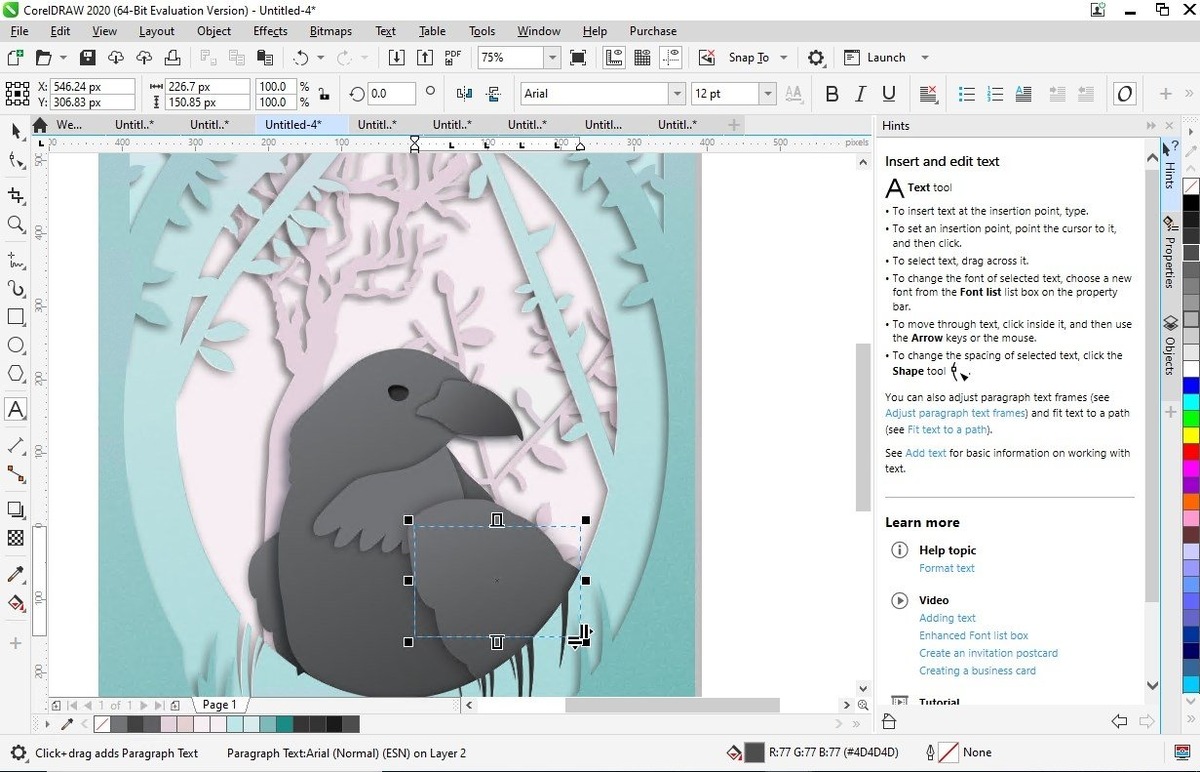The image size is (1200, 772).
Task: Select the Ellipse tool
Action: click(x=16, y=345)
